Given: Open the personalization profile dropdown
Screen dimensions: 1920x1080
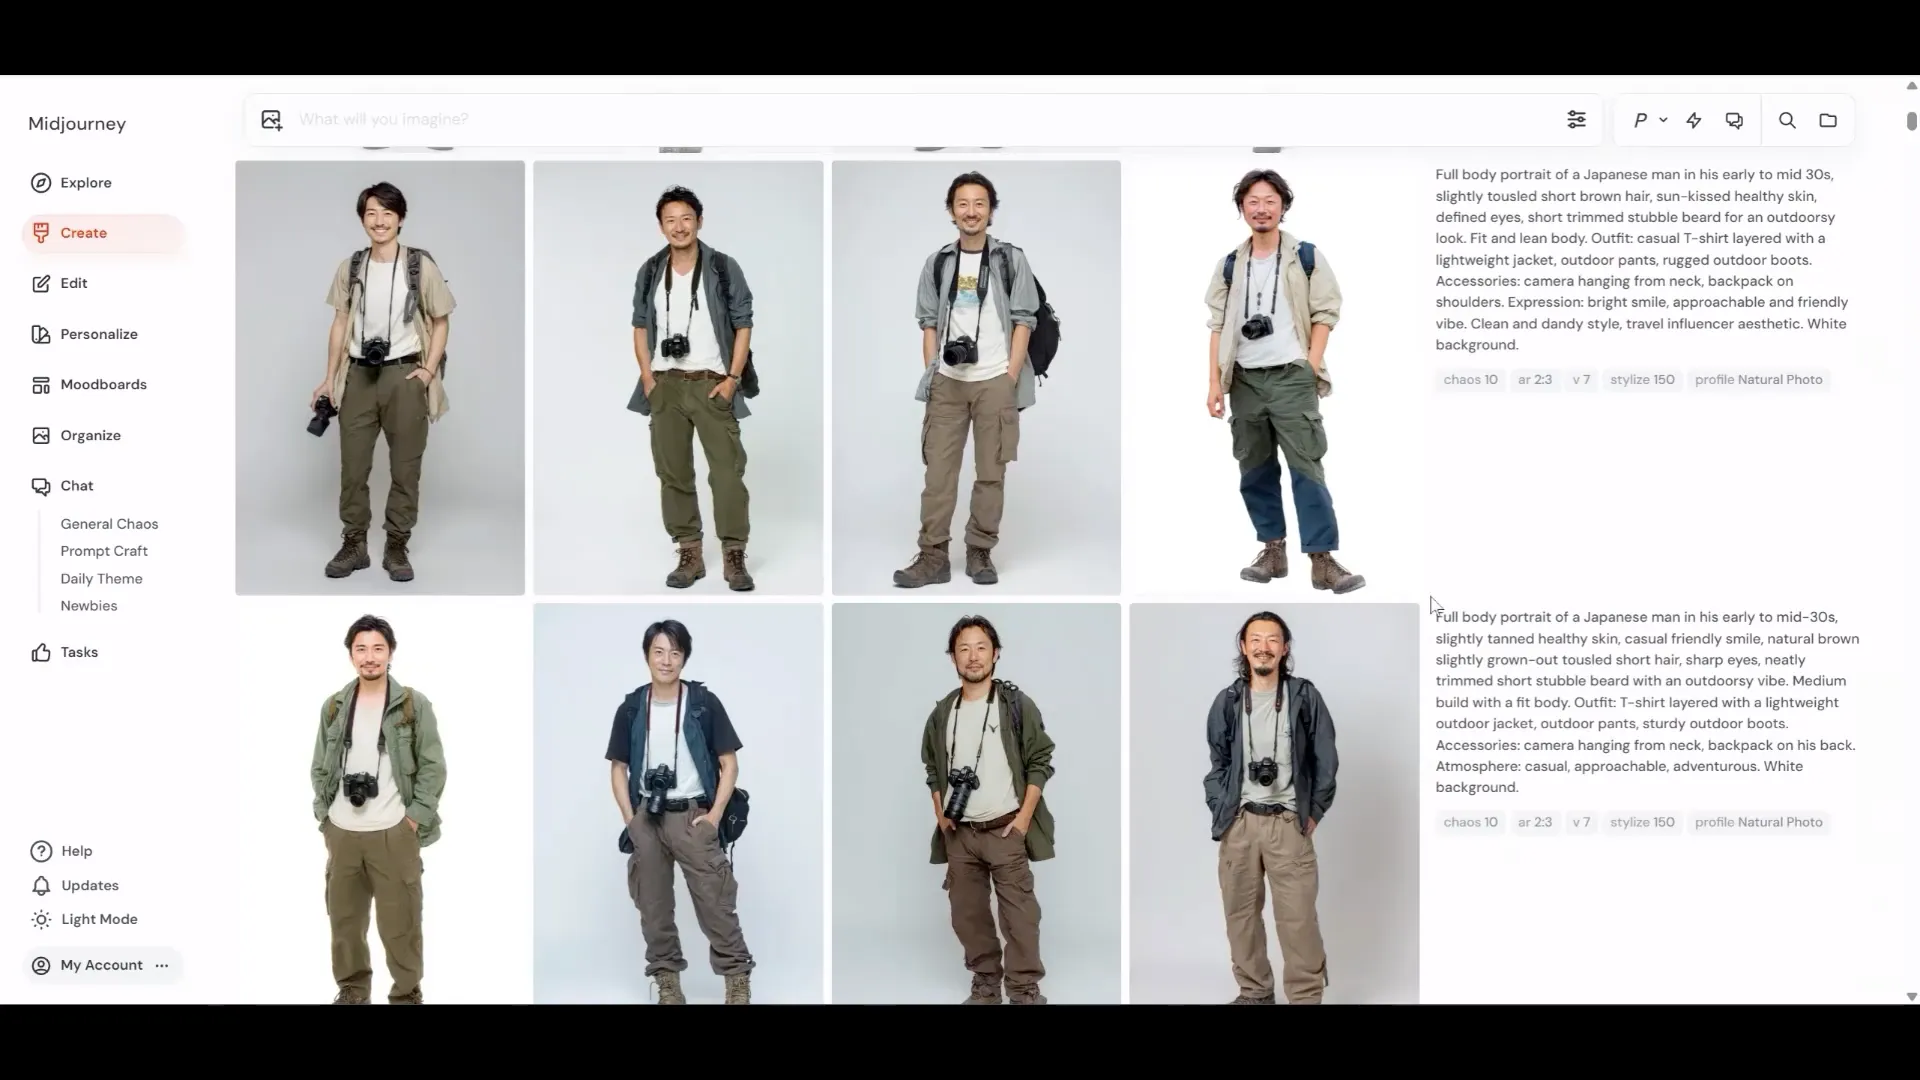Looking at the screenshot, I should (1648, 119).
